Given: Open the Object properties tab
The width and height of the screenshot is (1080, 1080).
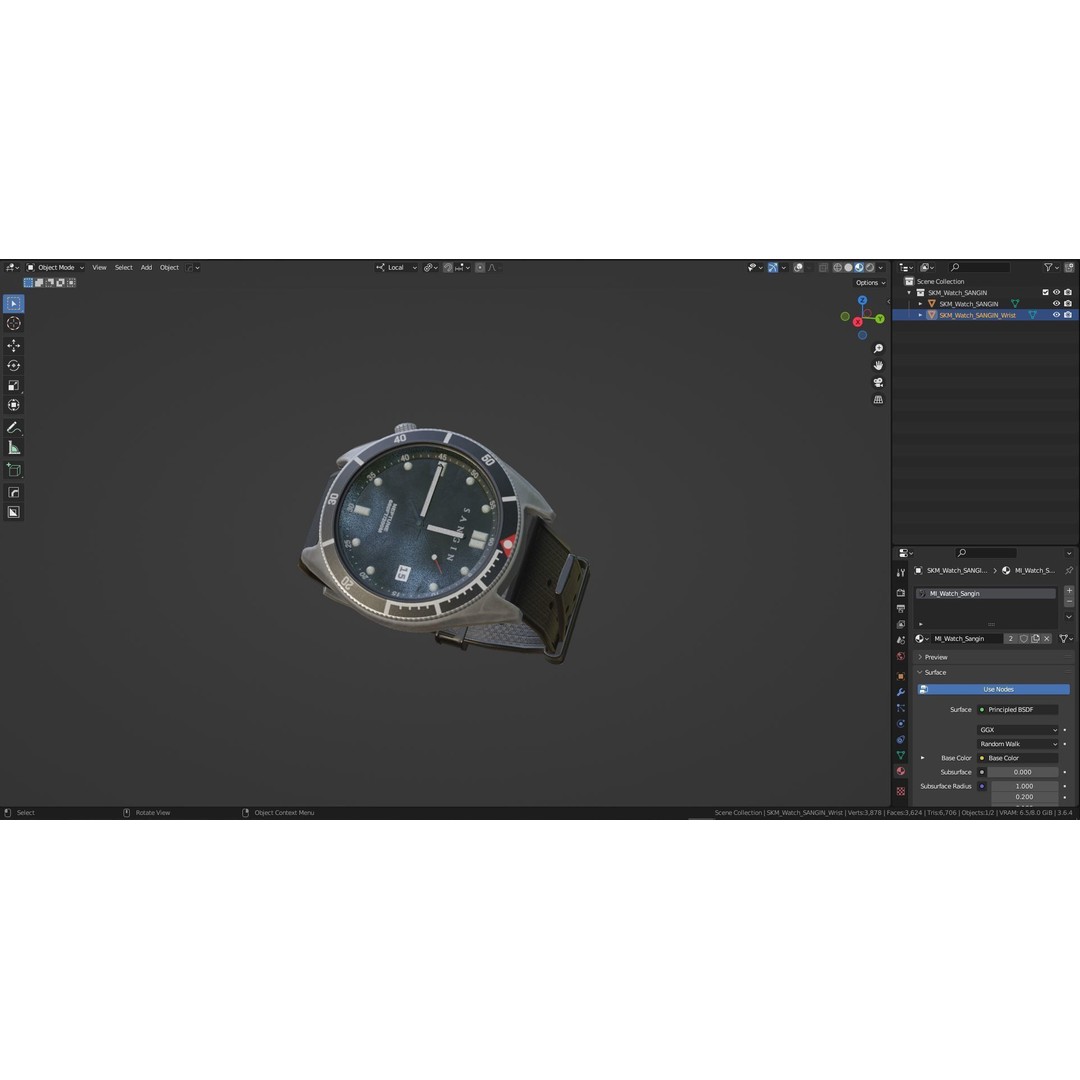Looking at the screenshot, I should tap(901, 676).
